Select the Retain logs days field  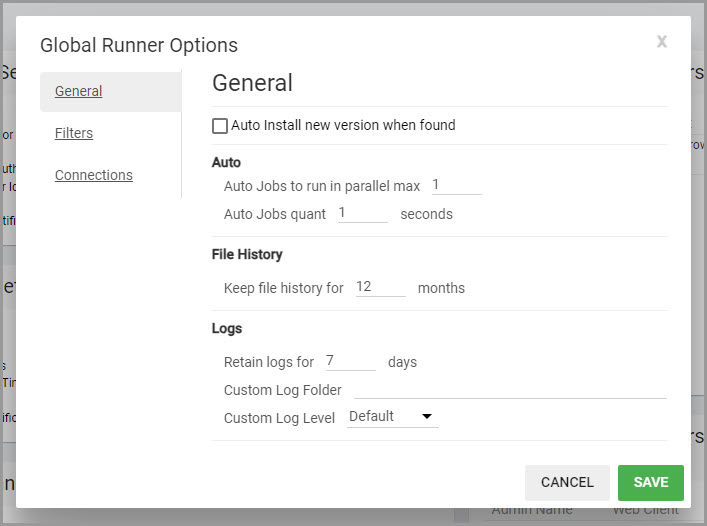pyautogui.click(x=350, y=361)
